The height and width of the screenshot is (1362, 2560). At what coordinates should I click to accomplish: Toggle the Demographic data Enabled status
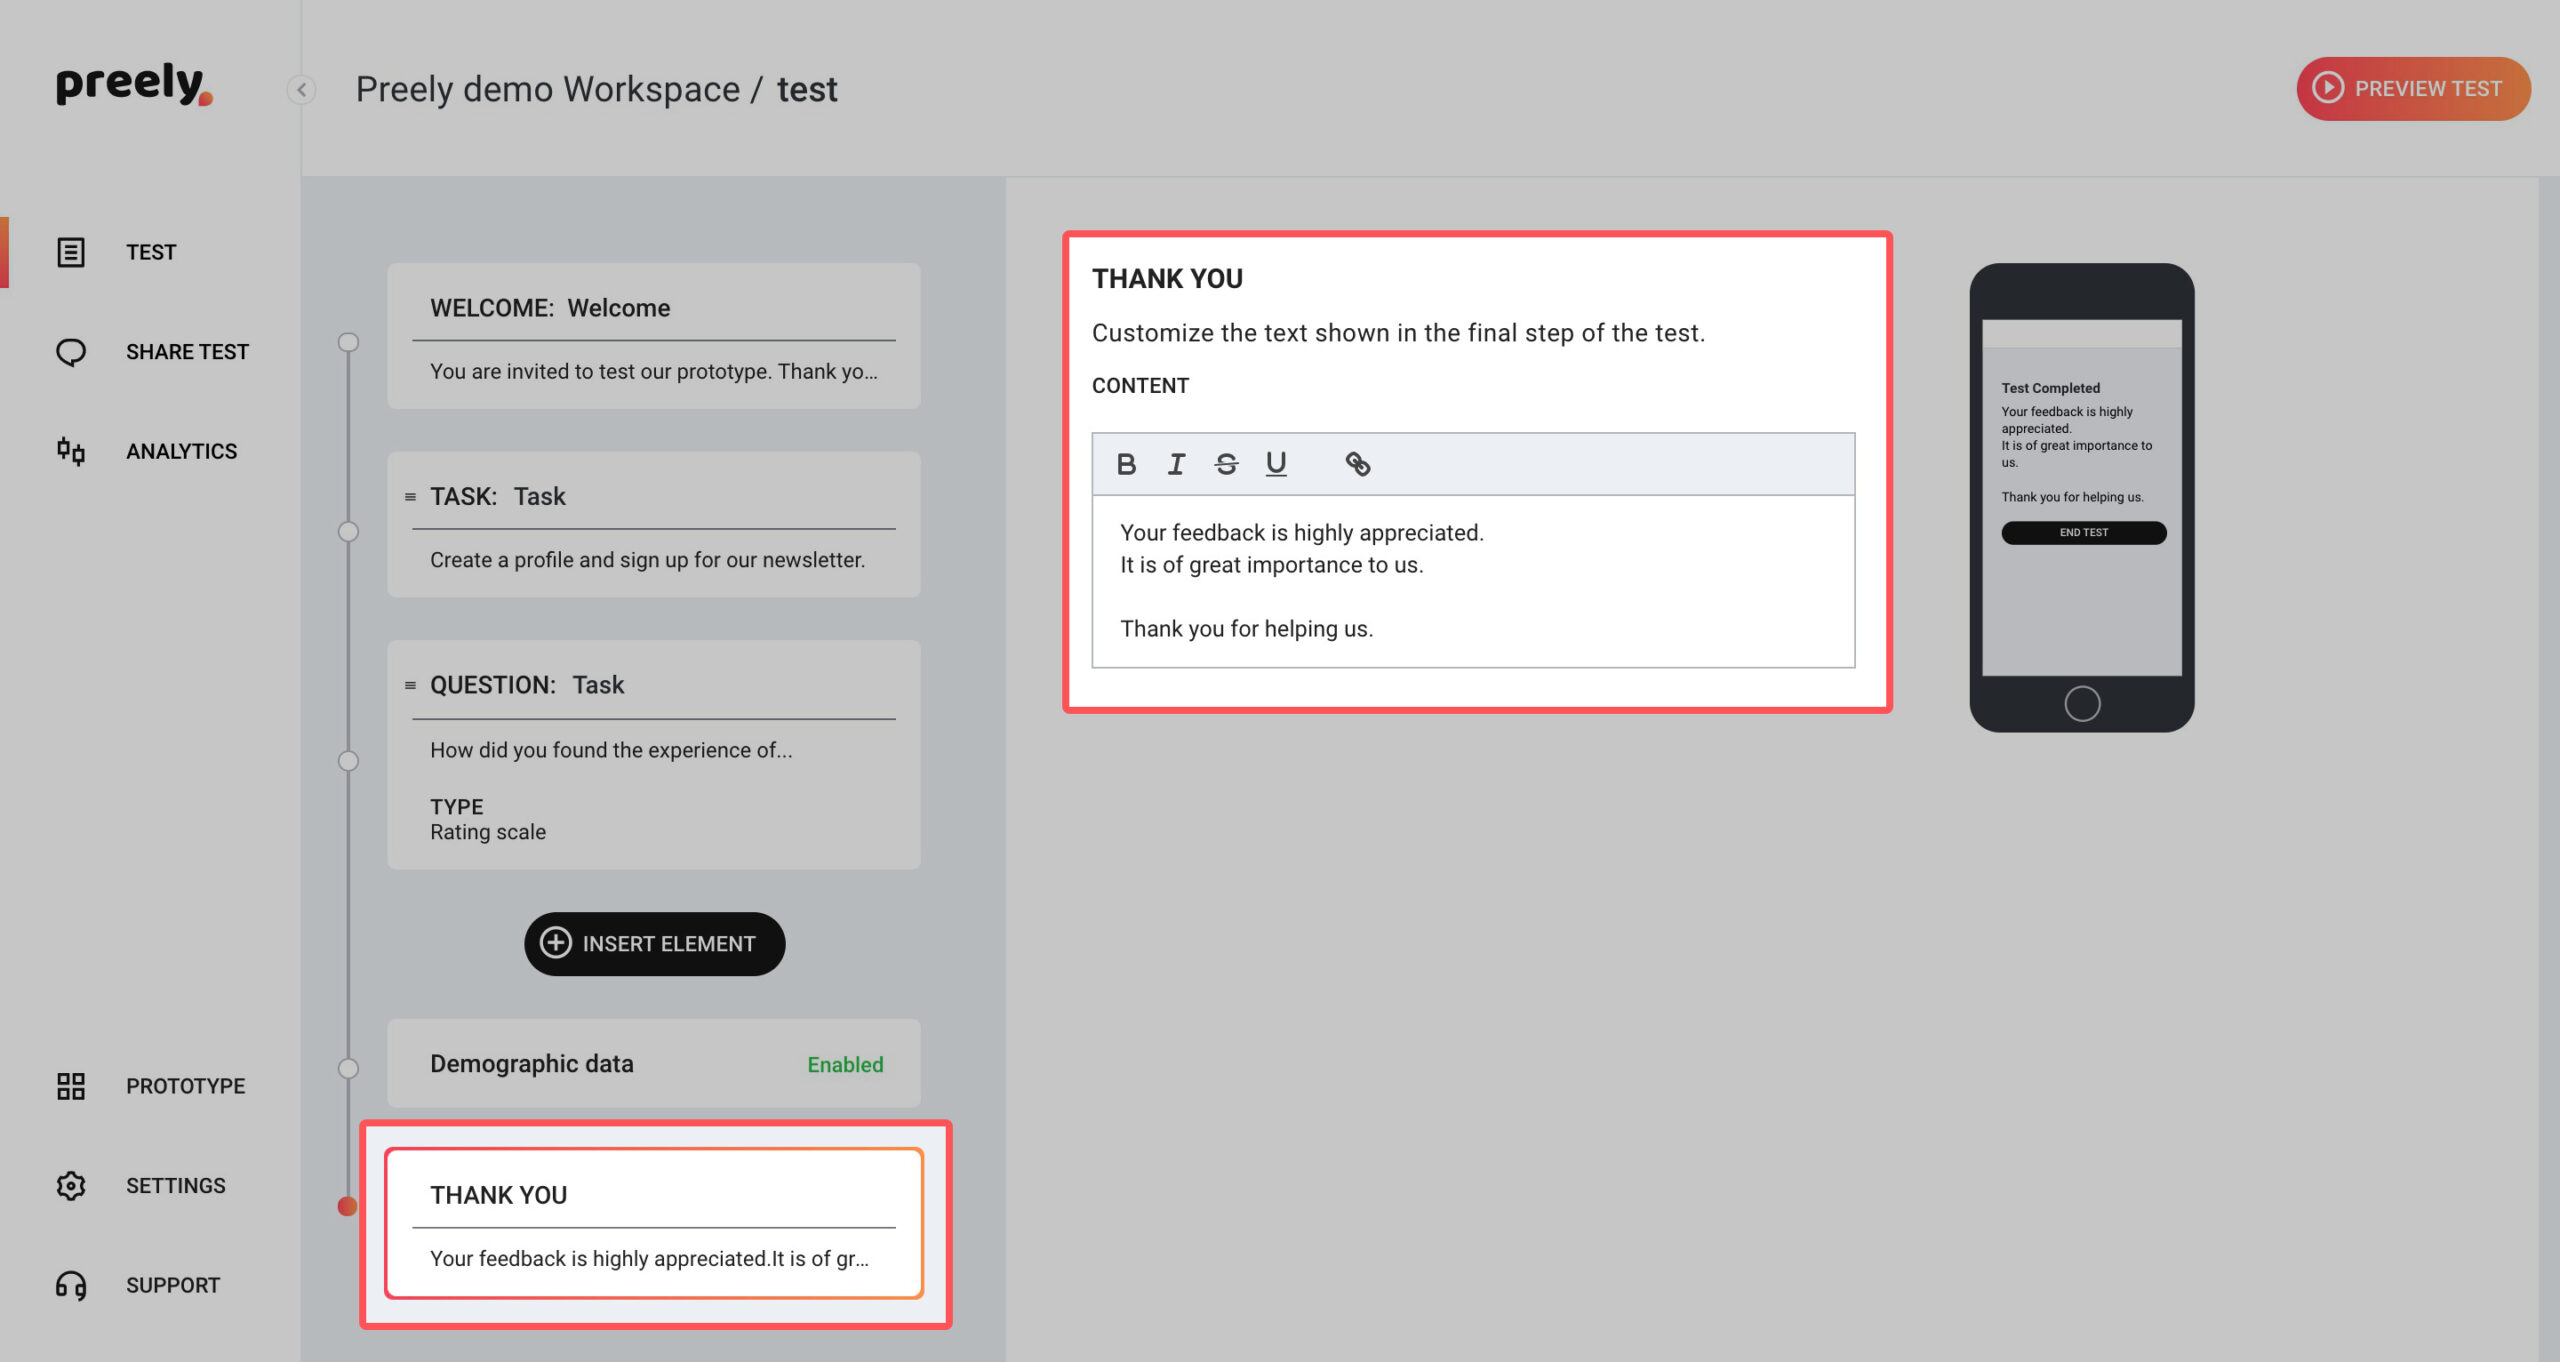[x=845, y=1065]
